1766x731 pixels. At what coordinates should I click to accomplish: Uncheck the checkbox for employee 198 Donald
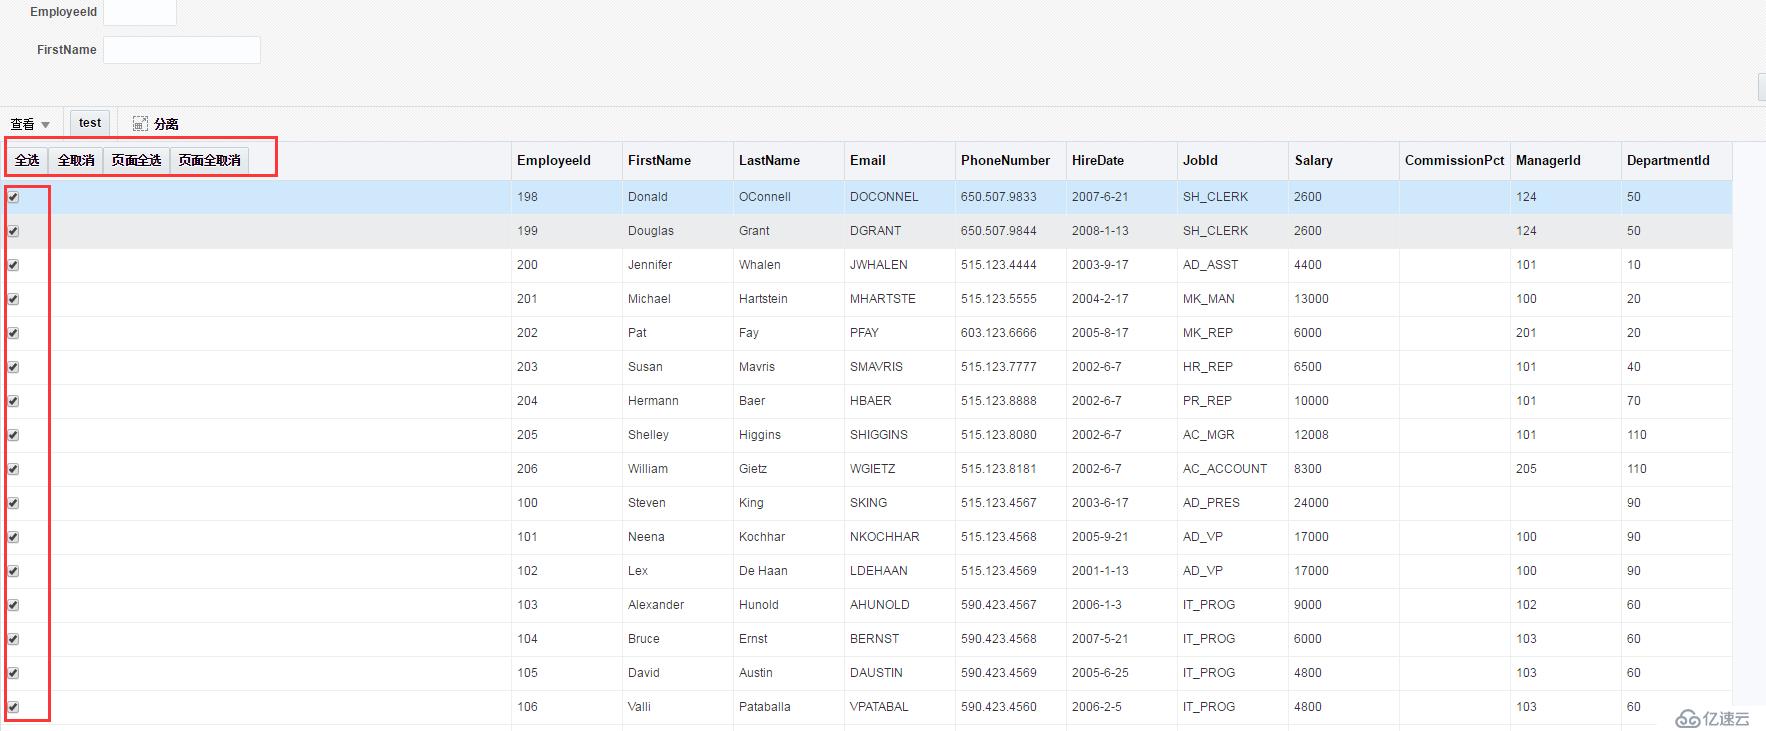pos(13,197)
